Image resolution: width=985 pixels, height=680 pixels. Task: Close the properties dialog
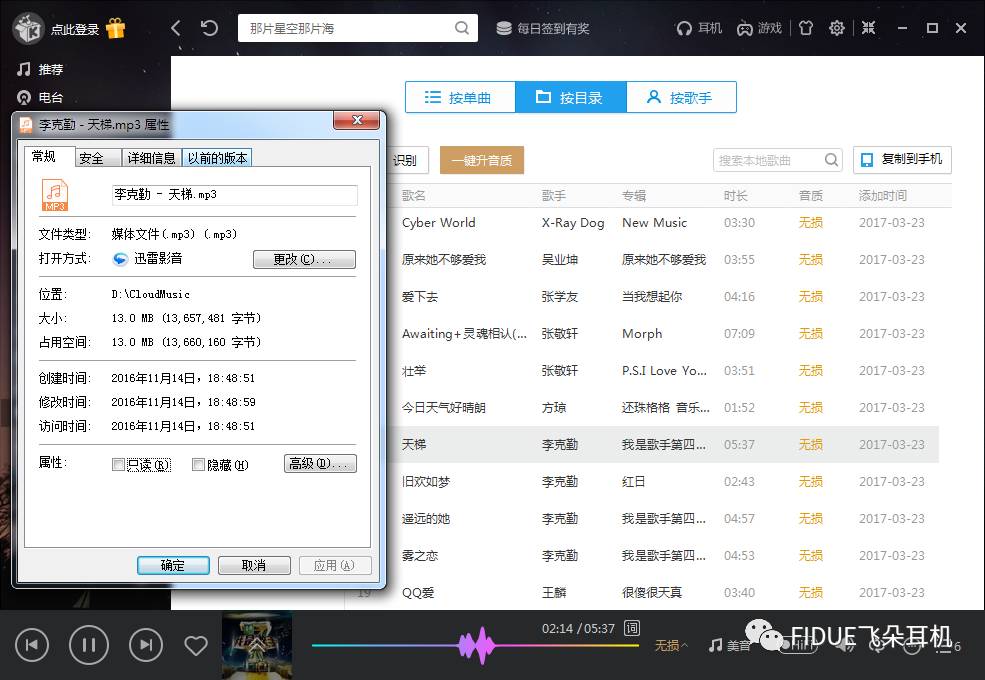point(357,120)
